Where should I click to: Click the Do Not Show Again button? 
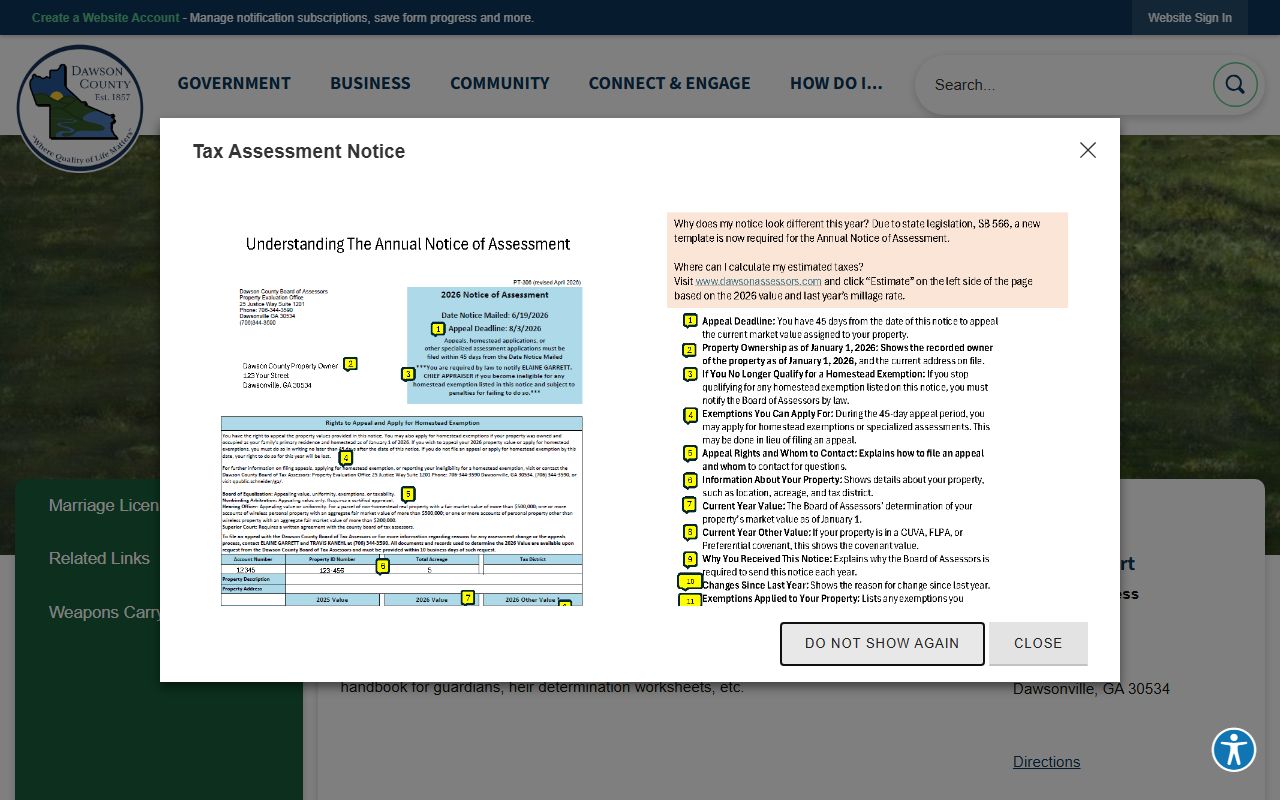(882, 644)
